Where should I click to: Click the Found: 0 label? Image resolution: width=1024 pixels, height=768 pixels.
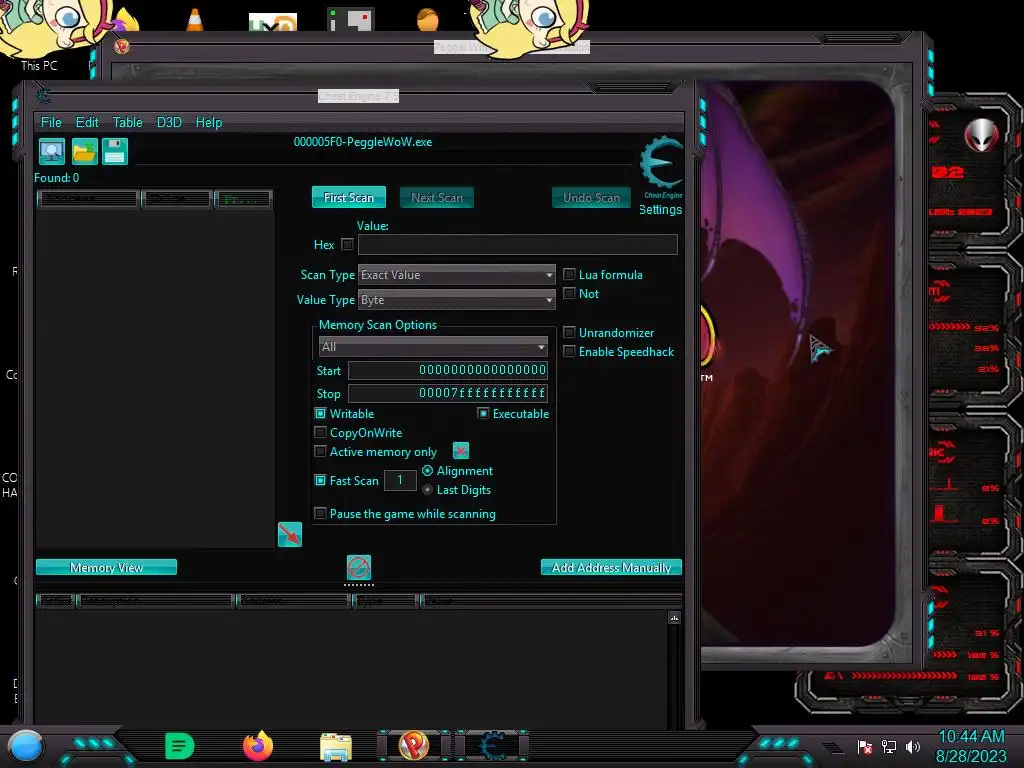57,178
